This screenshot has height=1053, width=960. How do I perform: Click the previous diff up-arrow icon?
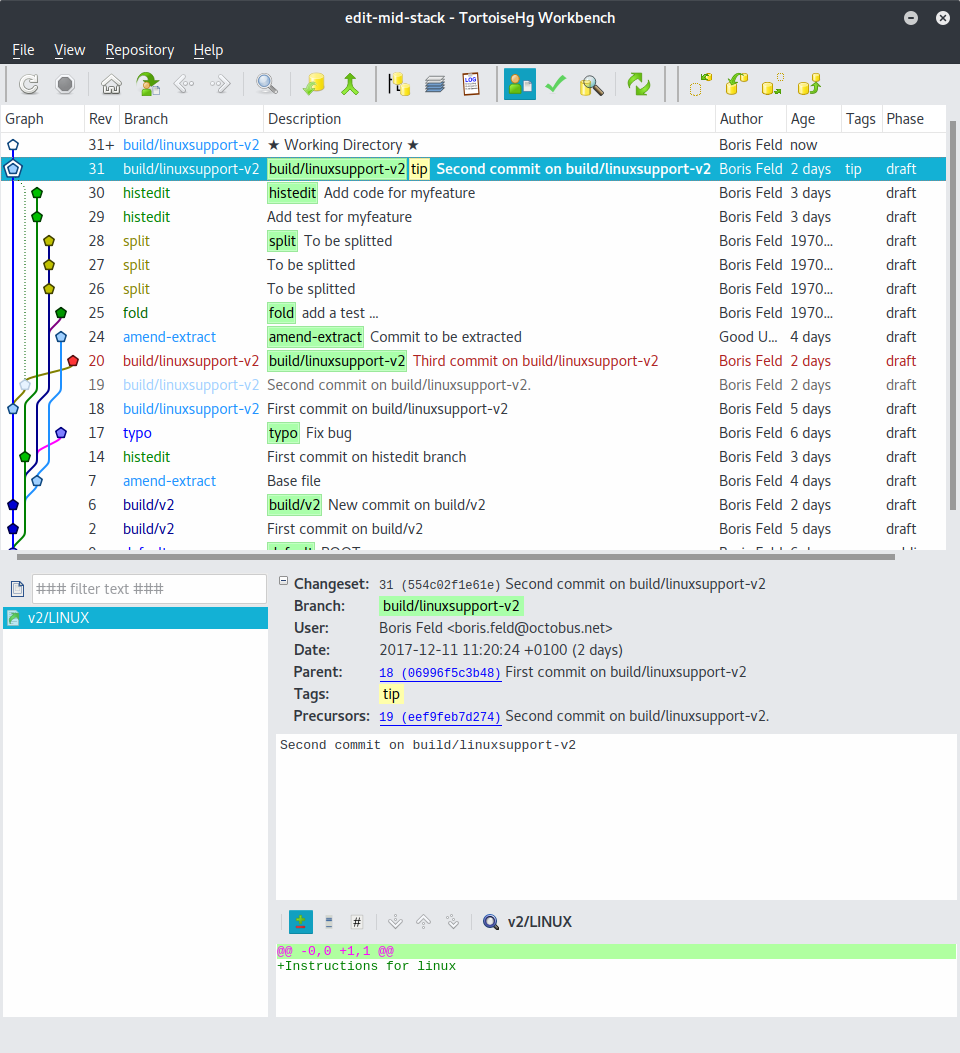pos(424,922)
